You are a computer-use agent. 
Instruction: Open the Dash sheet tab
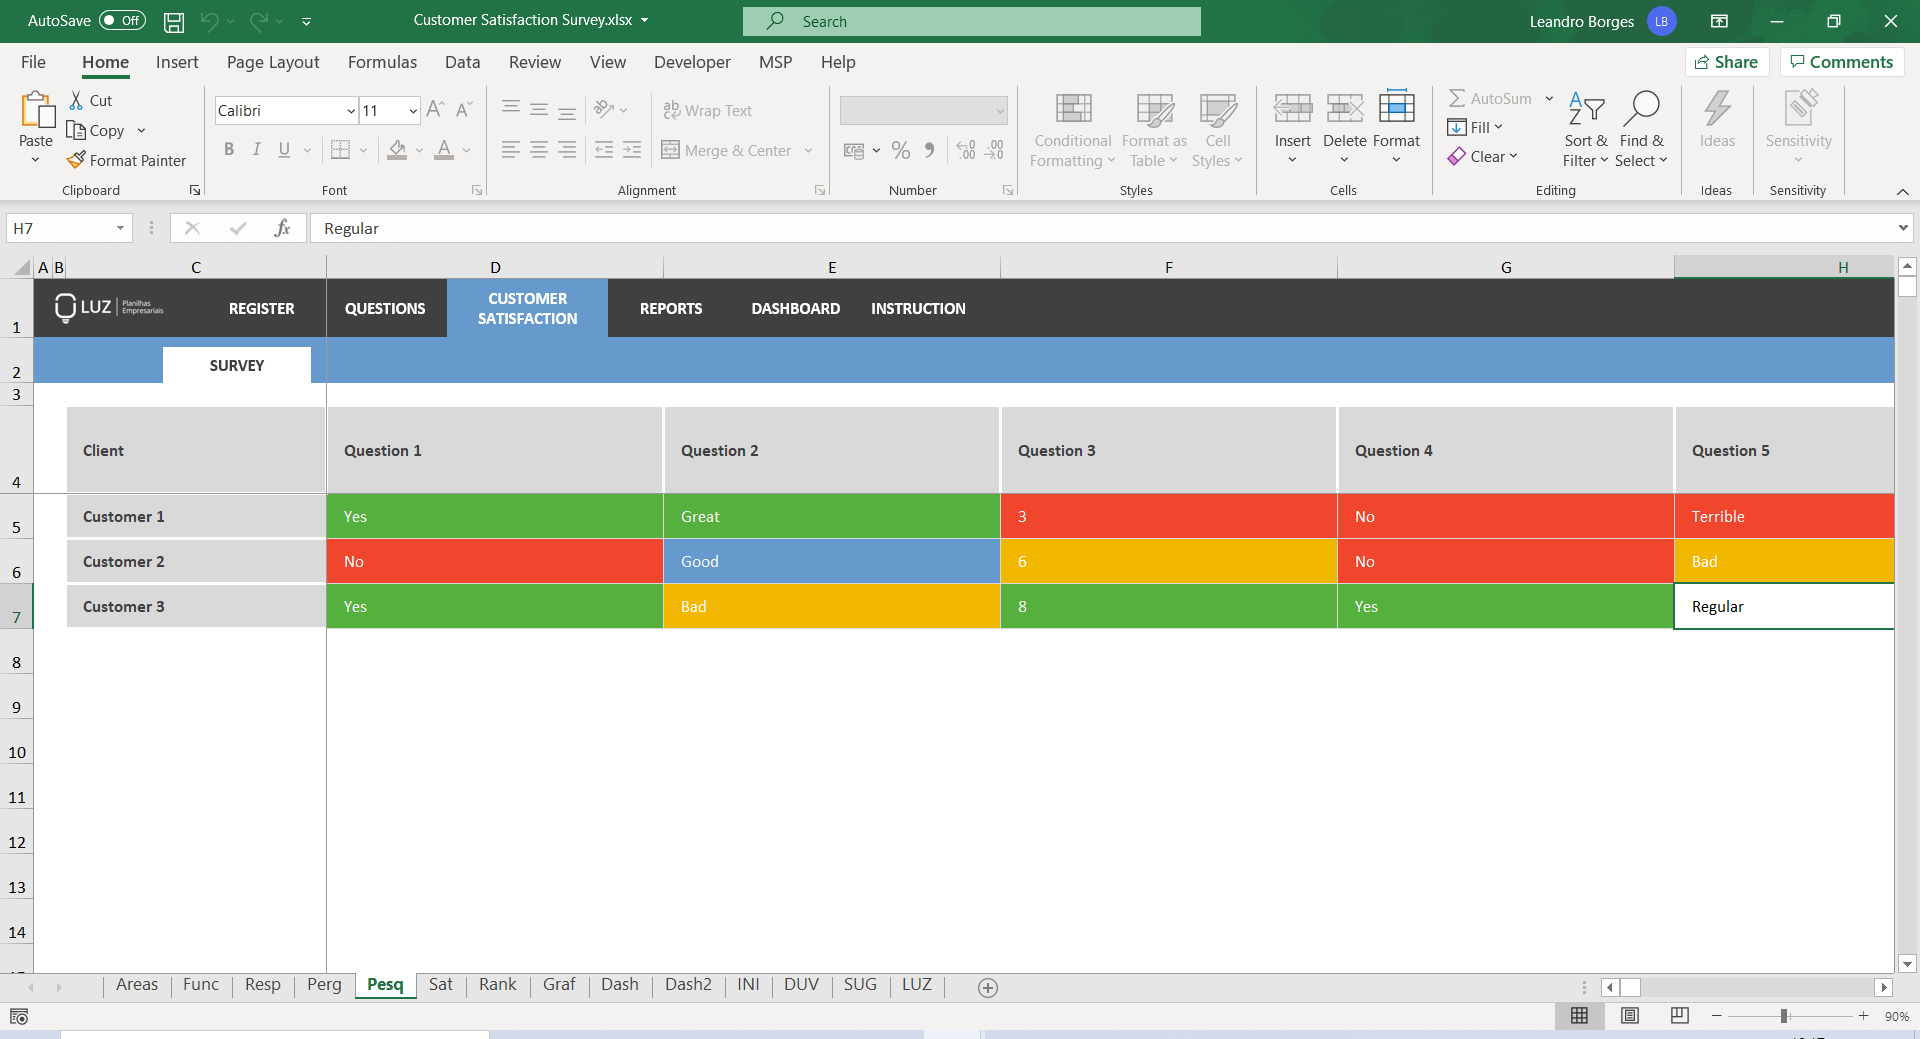click(x=620, y=985)
